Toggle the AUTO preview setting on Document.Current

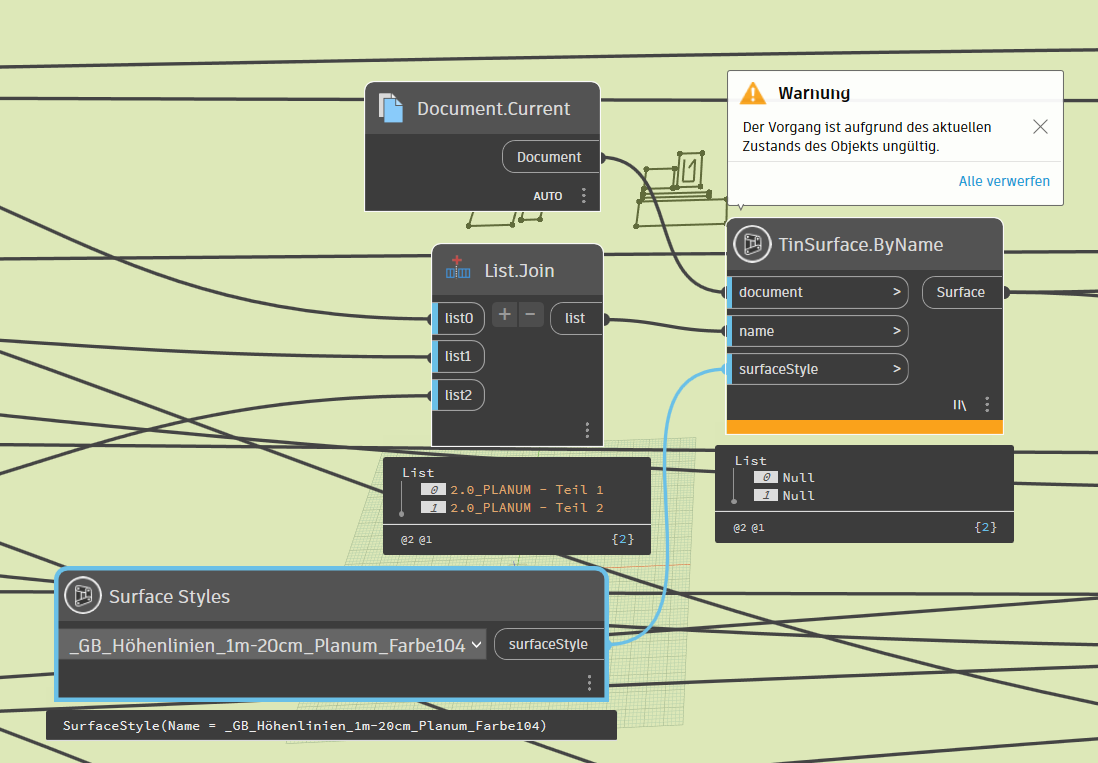coord(548,196)
